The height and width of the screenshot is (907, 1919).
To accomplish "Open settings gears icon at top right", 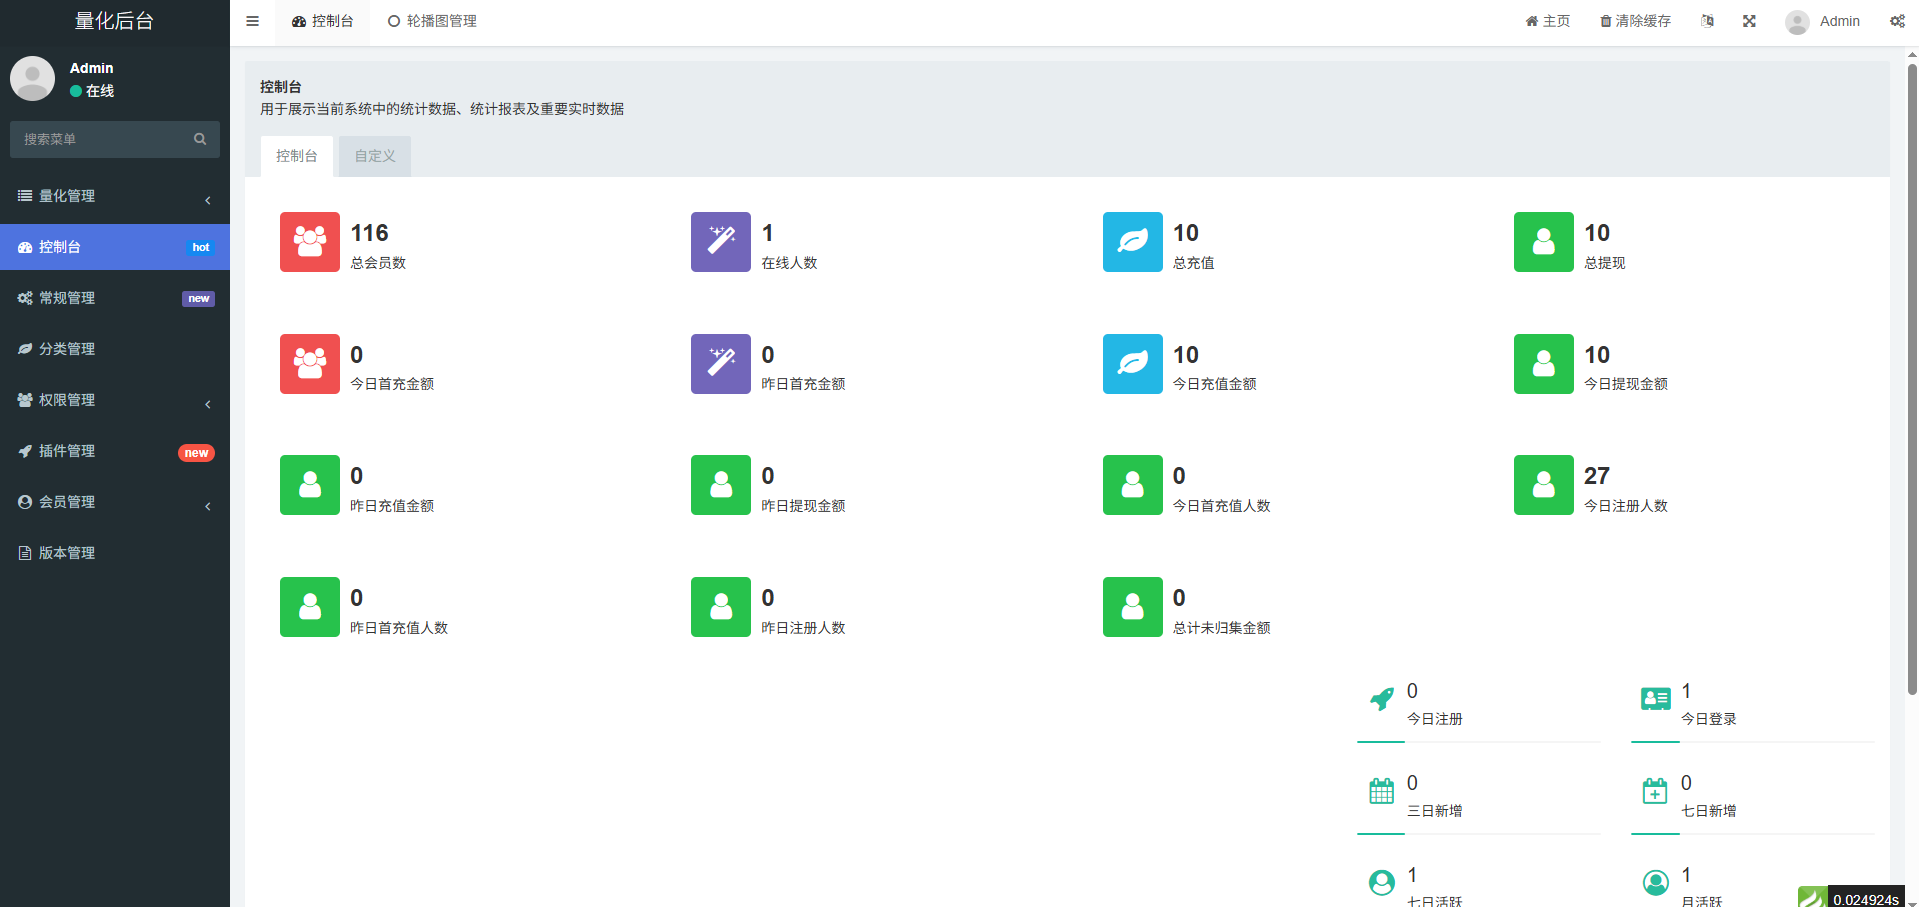I will pyautogui.click(x=1897, y=21).
